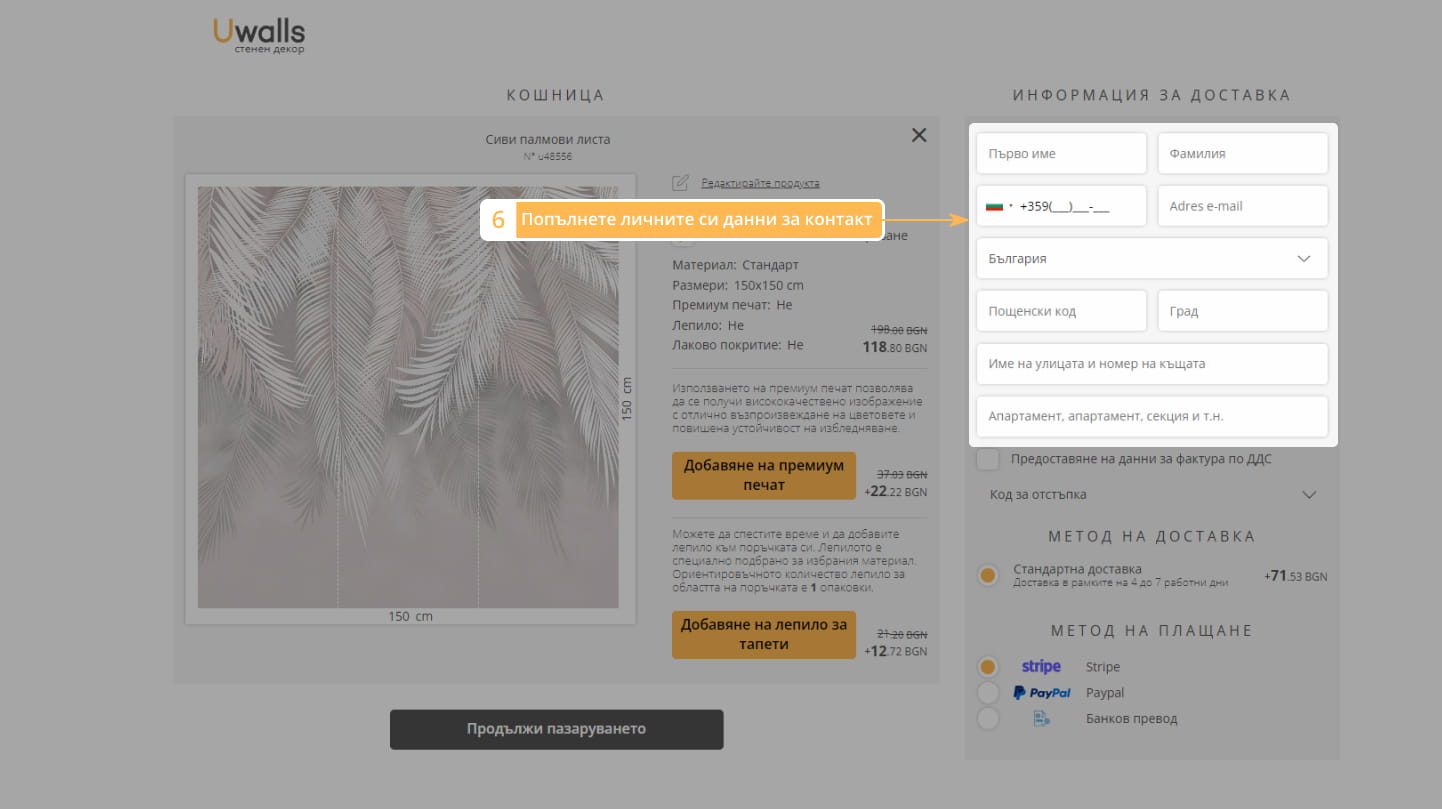Choose the Банков превод radio button

point(988,719)
